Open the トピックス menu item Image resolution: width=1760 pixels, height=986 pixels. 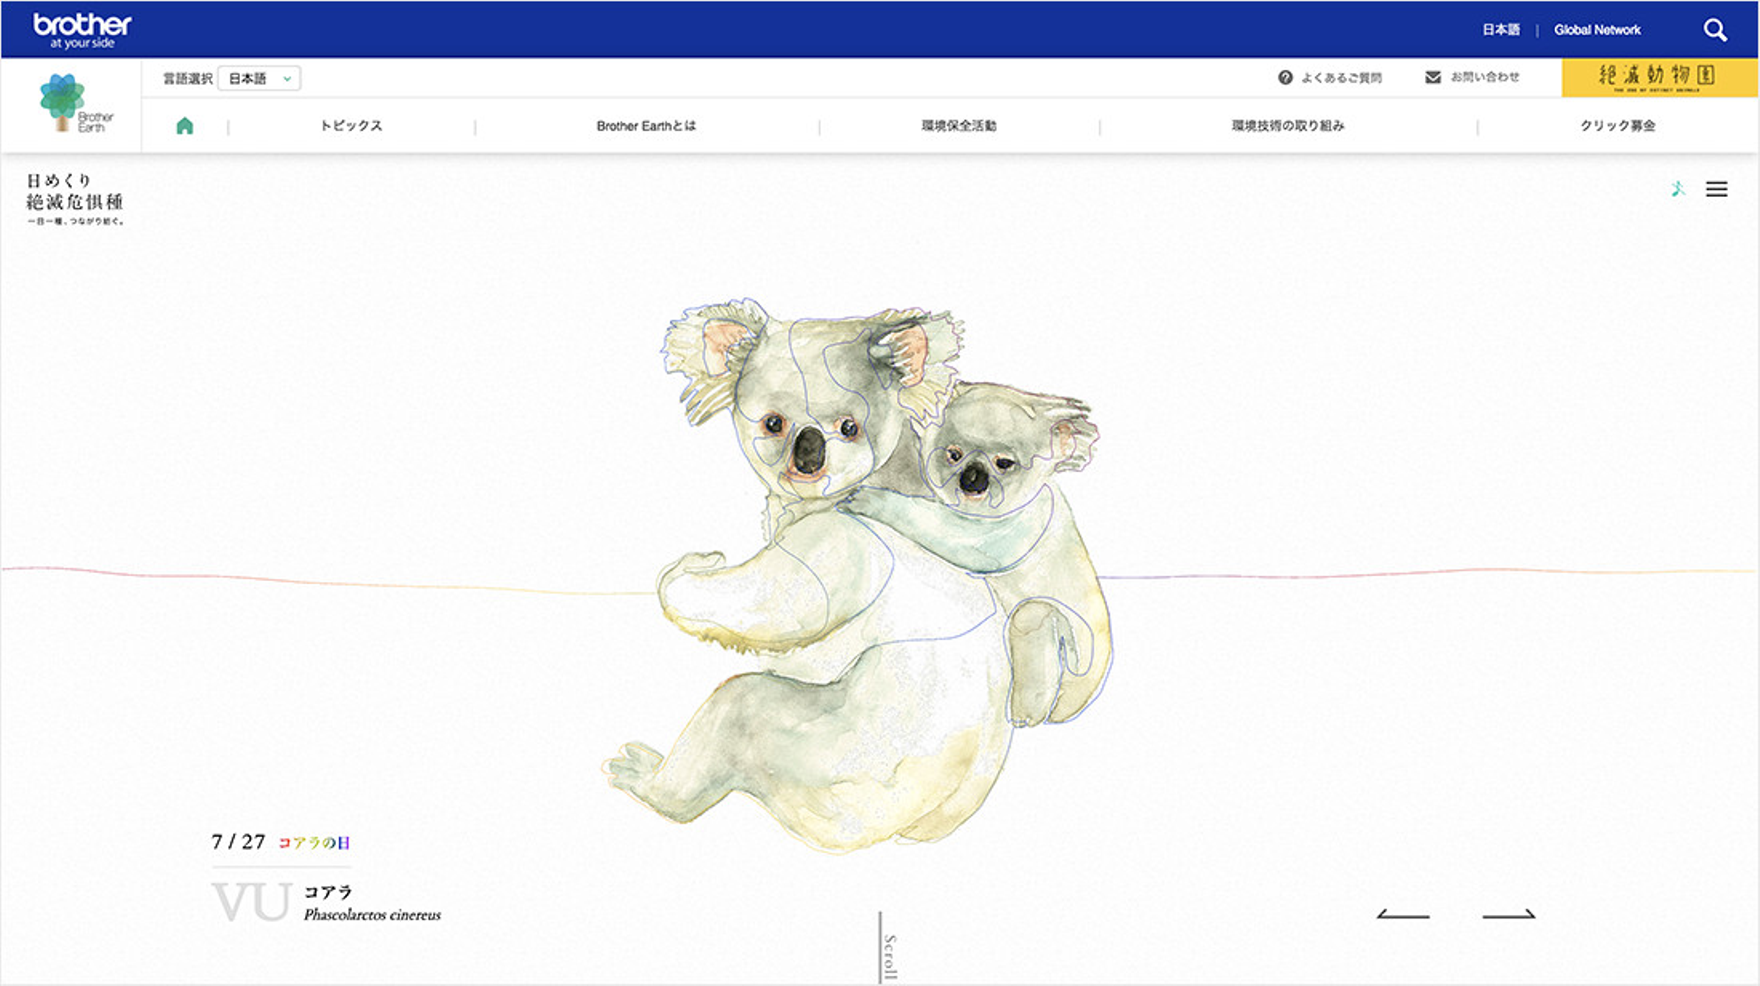coord(351,126)
